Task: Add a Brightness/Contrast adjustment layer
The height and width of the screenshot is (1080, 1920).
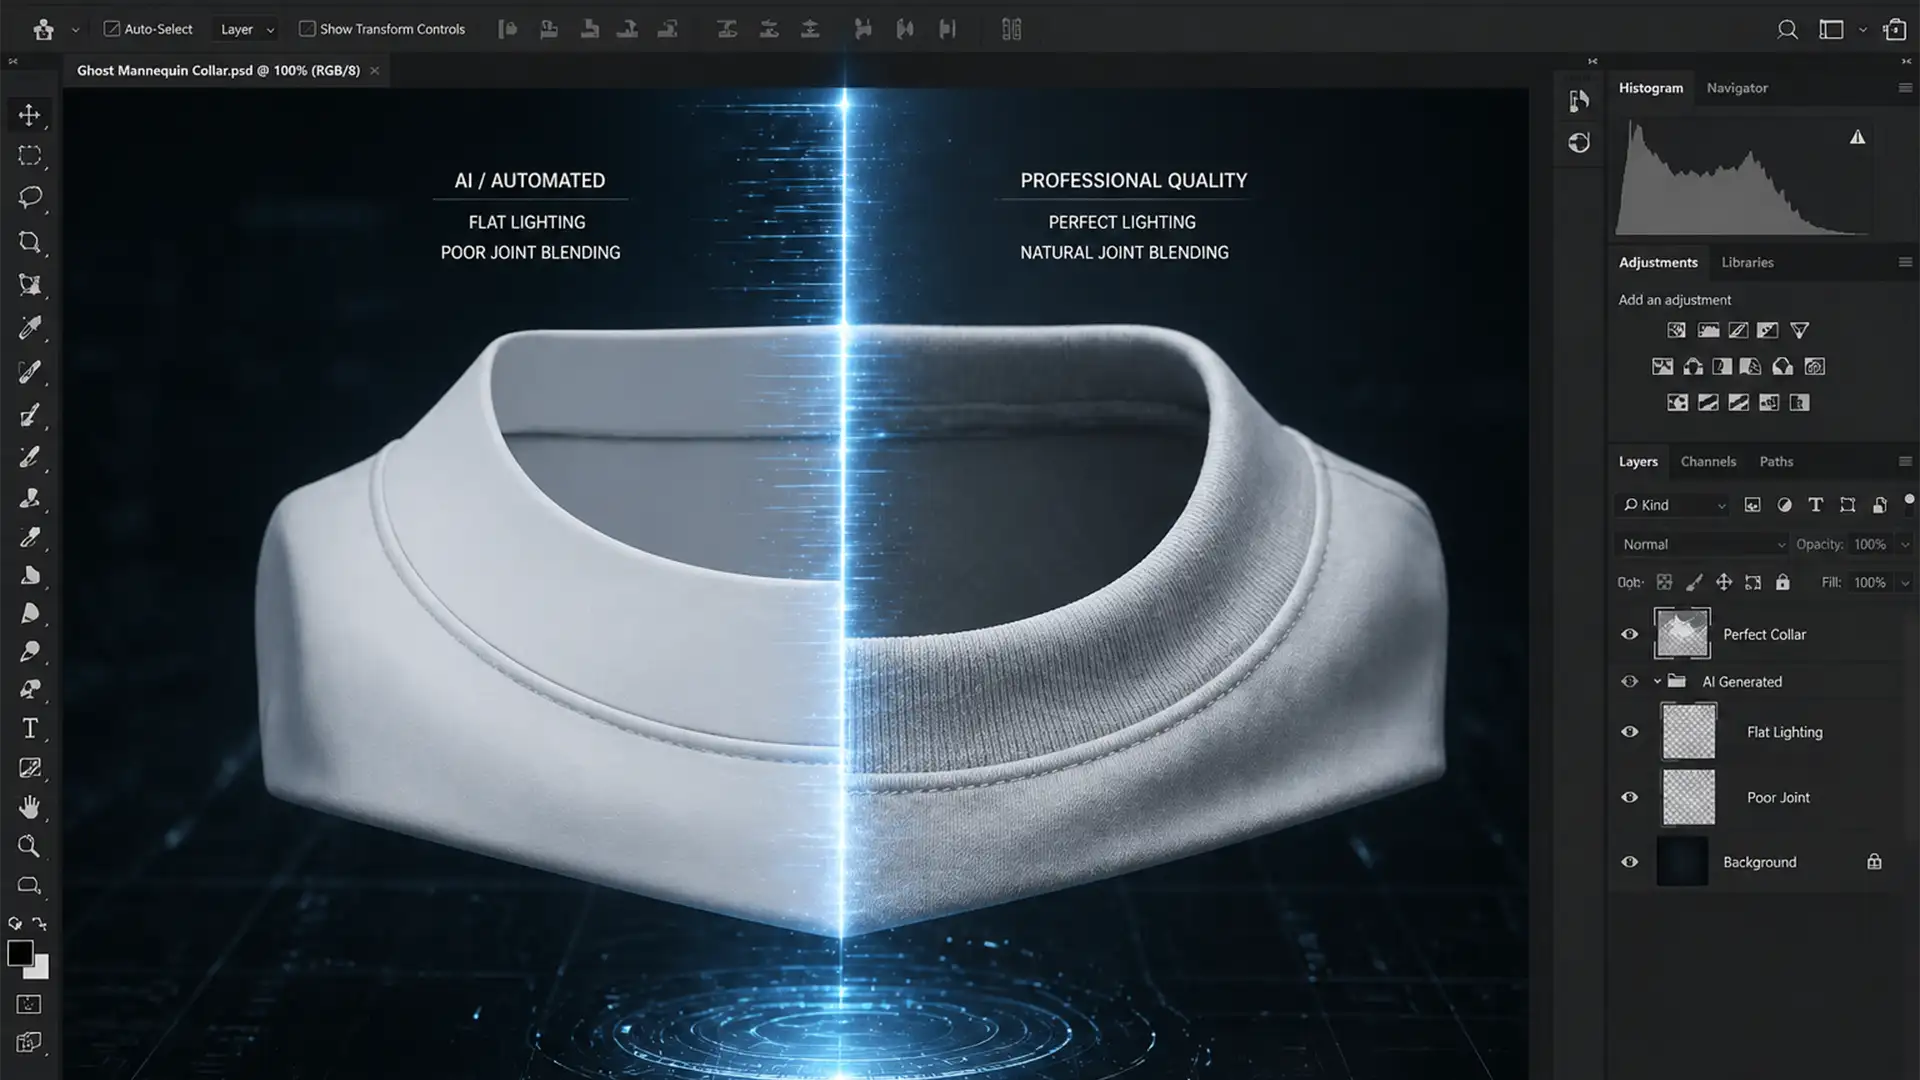Action: click(1677, 330)
